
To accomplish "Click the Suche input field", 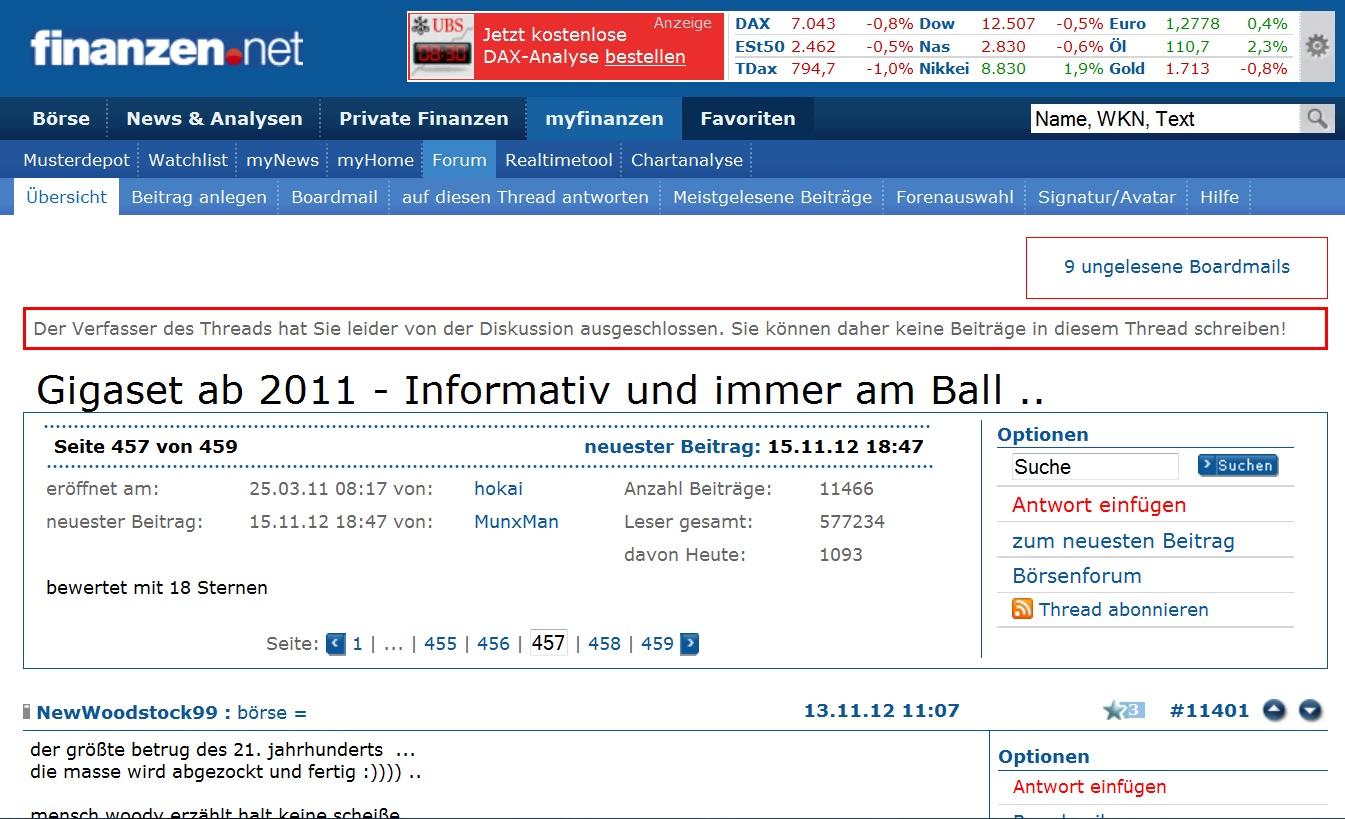I will point(1093,466).
